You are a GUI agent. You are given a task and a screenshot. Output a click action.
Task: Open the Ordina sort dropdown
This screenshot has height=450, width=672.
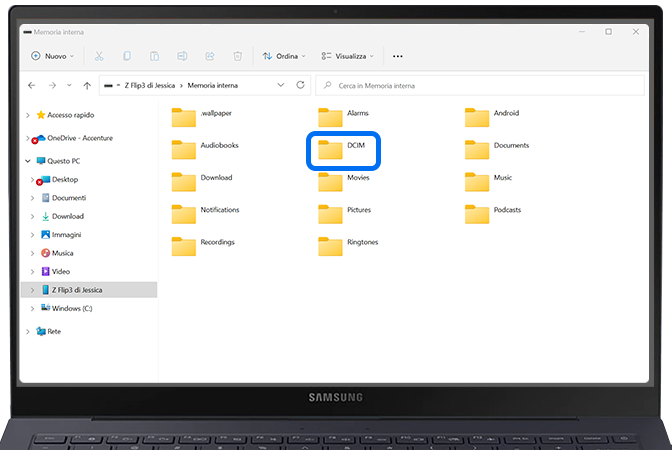point(282,56)
